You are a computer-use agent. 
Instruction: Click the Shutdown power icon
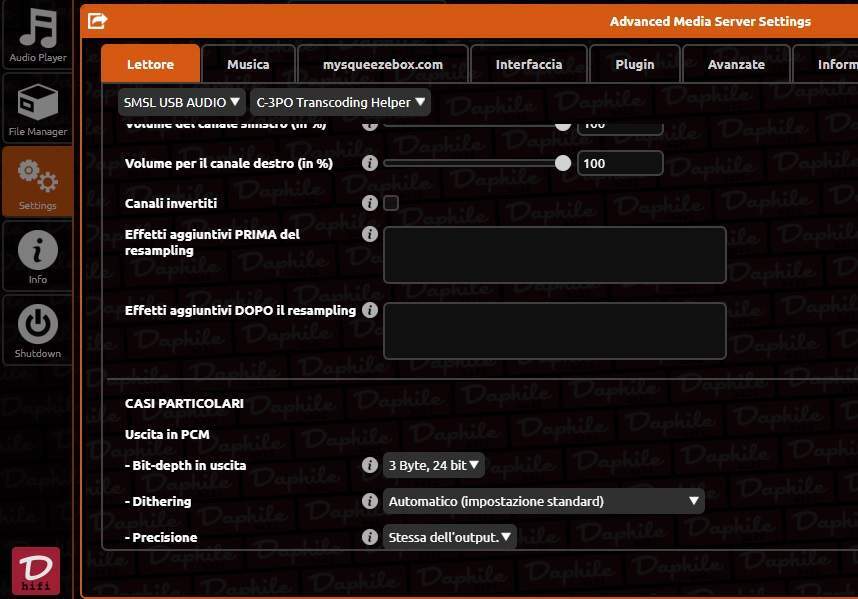[37, 330]
